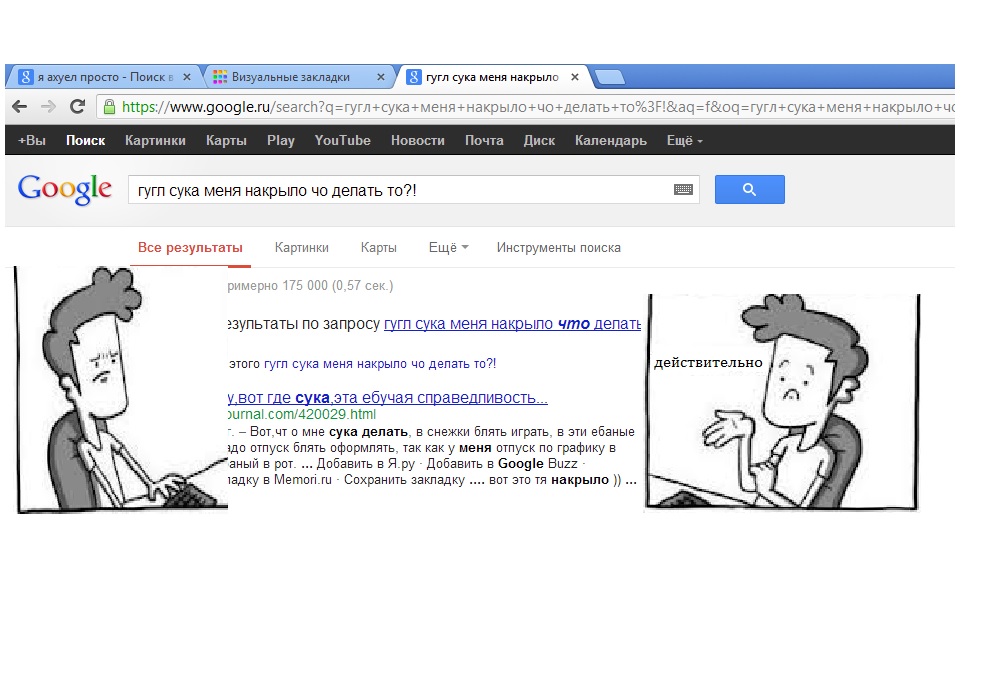Click the left comic panel of typing guy

pos(121,389)
